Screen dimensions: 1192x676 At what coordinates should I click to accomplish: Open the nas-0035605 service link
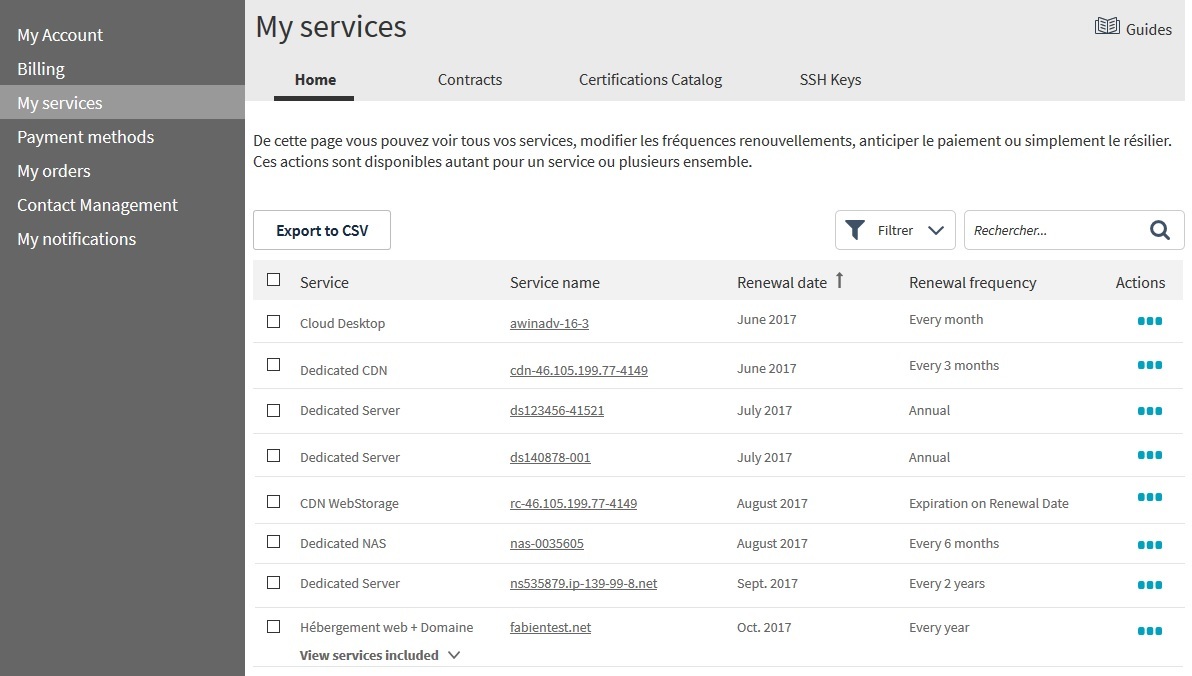pyautogui.click(x=547, y=544)
